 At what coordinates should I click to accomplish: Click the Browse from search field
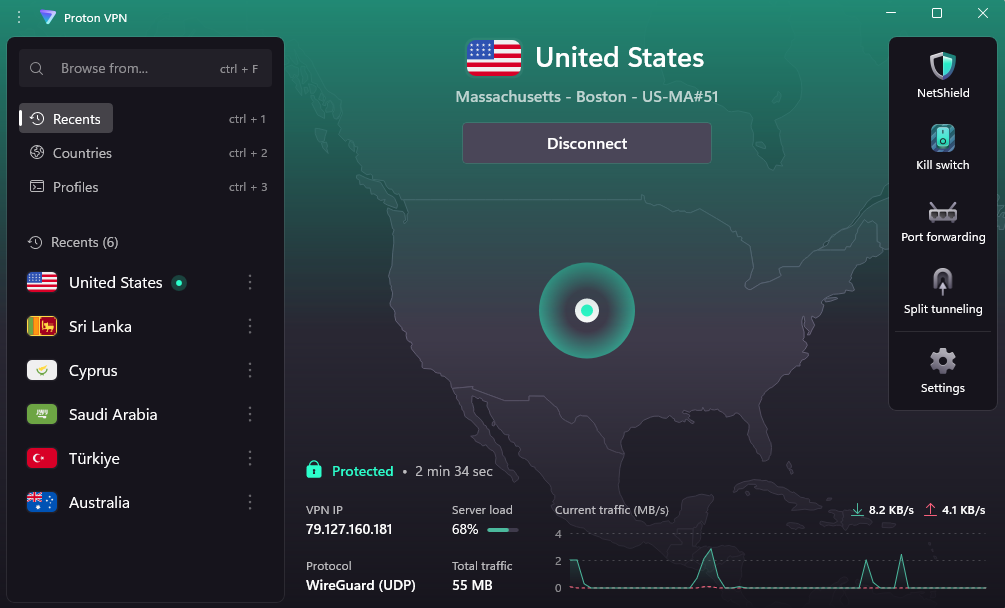click(x=135, y=69)
